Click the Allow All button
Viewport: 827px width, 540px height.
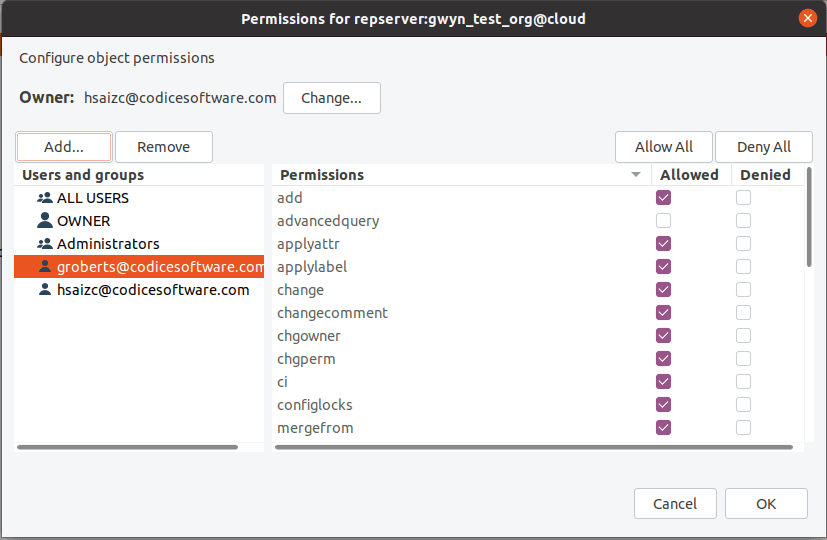663,147
